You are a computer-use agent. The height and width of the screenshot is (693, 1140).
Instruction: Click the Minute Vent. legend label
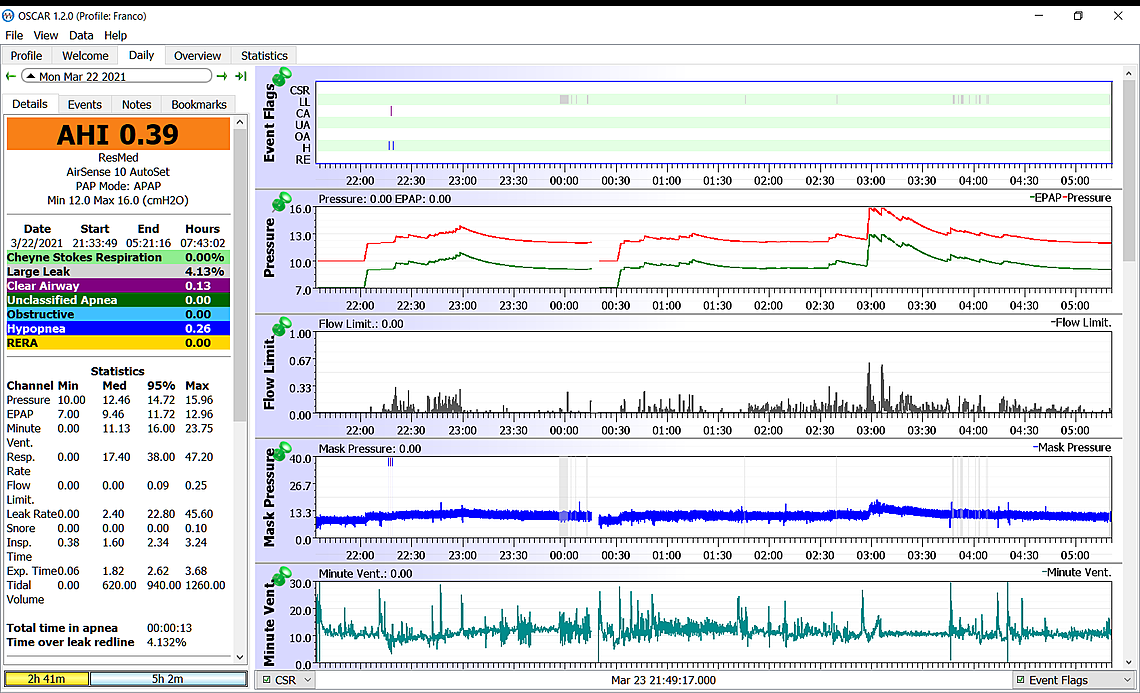coord(1077,573)
